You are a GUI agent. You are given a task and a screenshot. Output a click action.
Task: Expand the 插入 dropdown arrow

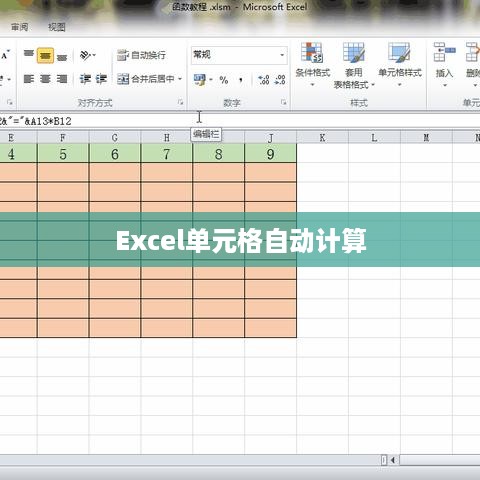click(x=444, y=86)
